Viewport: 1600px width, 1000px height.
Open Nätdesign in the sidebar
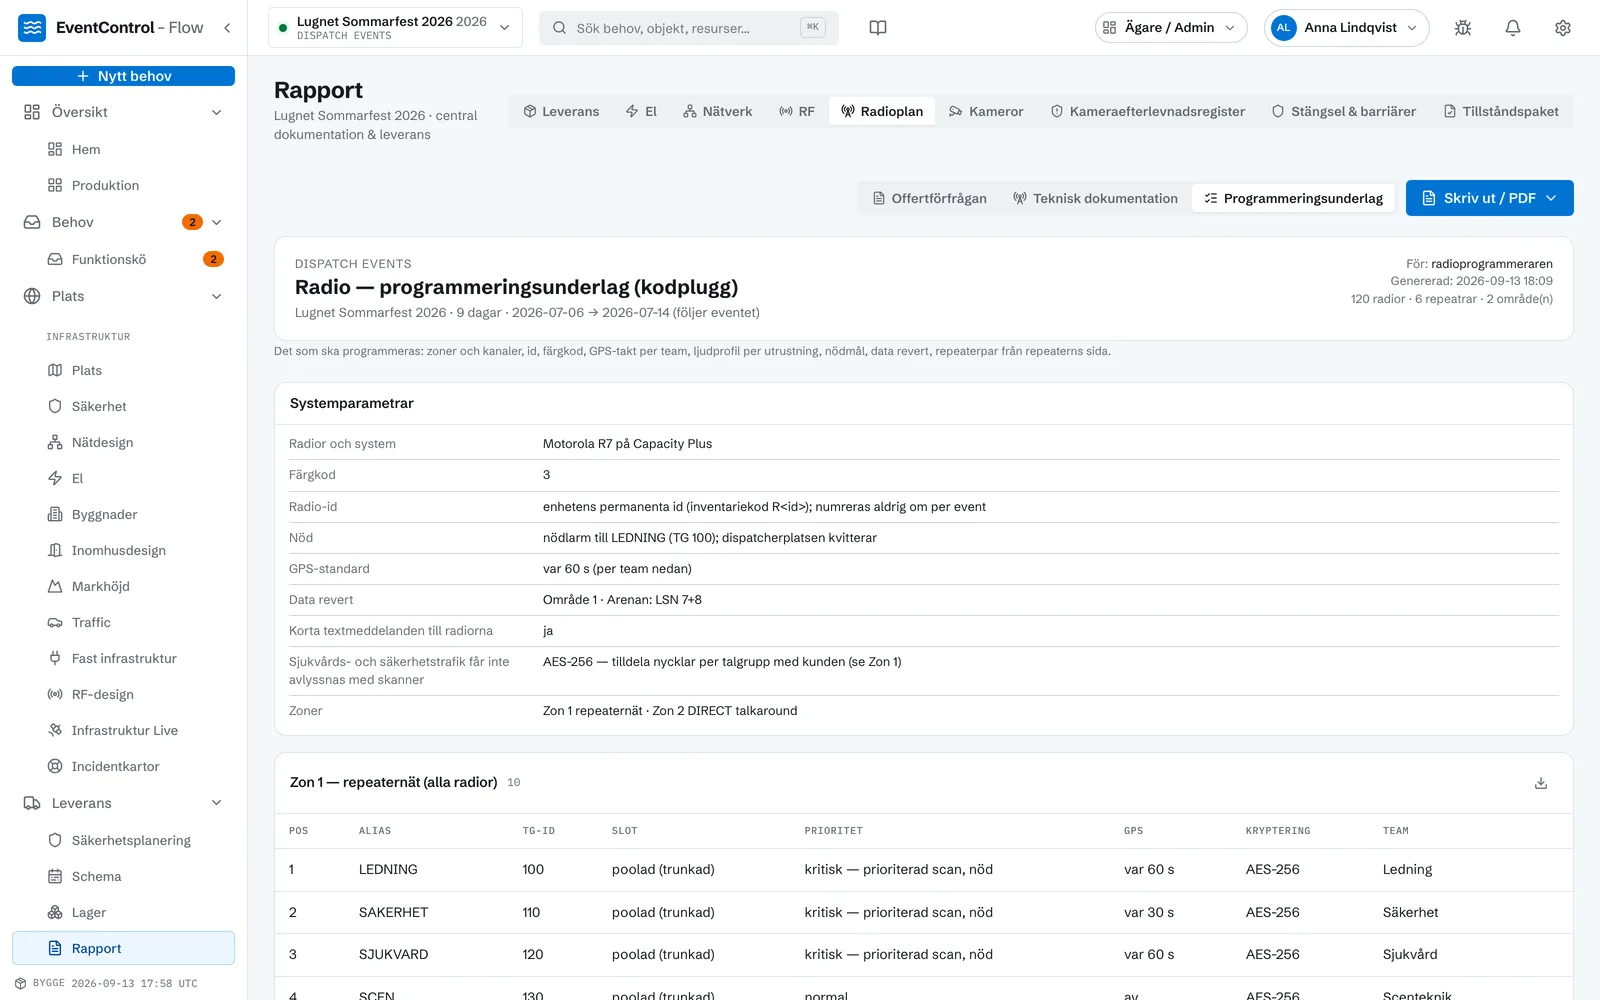coord(123,442)
